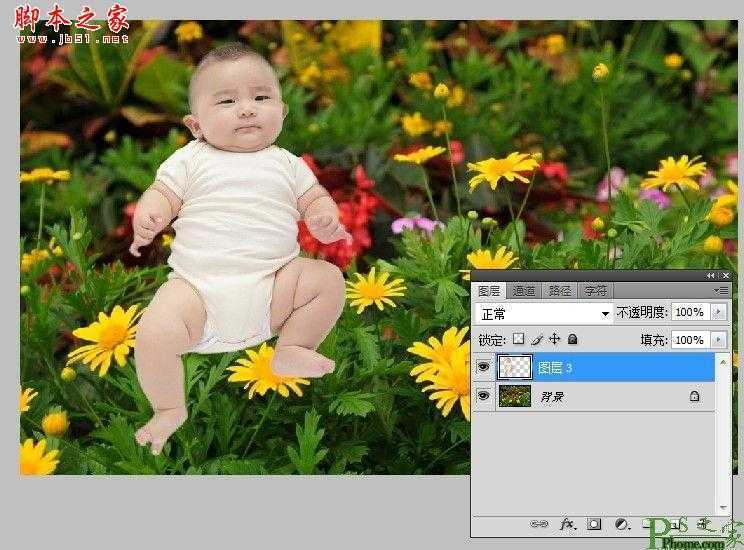Image resolution: width=744 pixels, height=550 pixels.
Task: Toggle lock all padlock icon
Action: [x=573, y=339]
